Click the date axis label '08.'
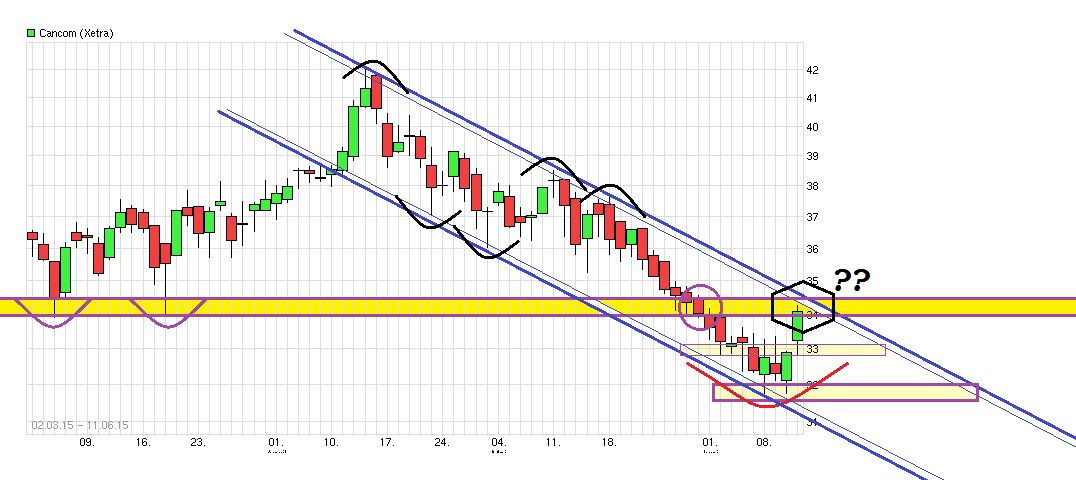The width and height of the screenshot is (1076, 480). click(x=764, y=442)
